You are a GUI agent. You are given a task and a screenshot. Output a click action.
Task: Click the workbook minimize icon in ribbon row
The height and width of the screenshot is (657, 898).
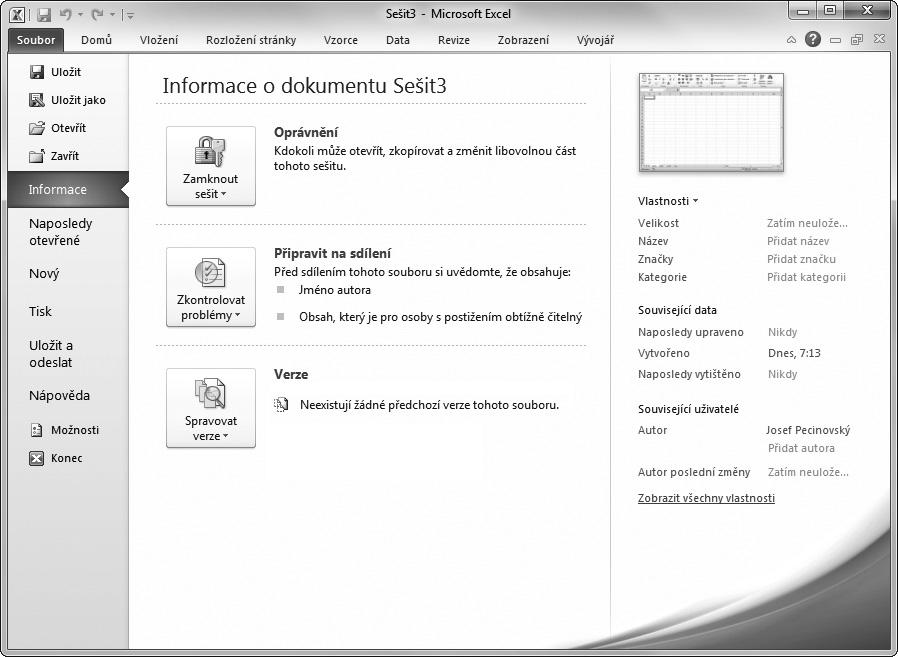836,40
